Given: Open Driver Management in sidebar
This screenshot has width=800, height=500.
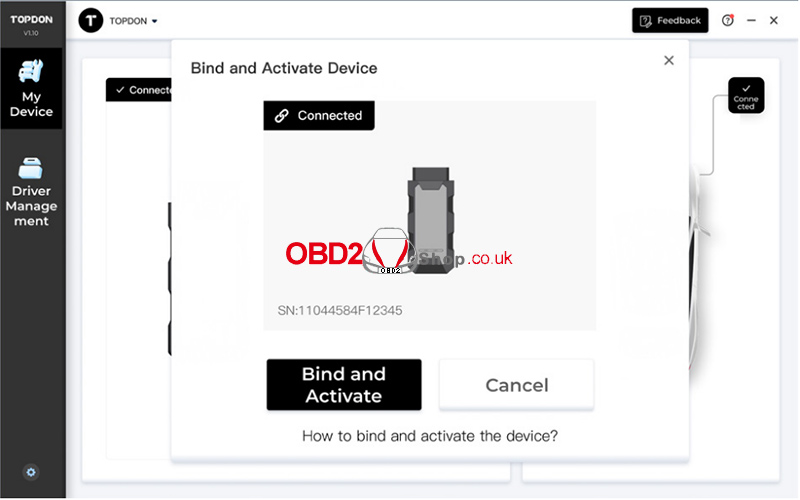Looking at the screenshot, I should pyautogui.click(x=31, y=192).
